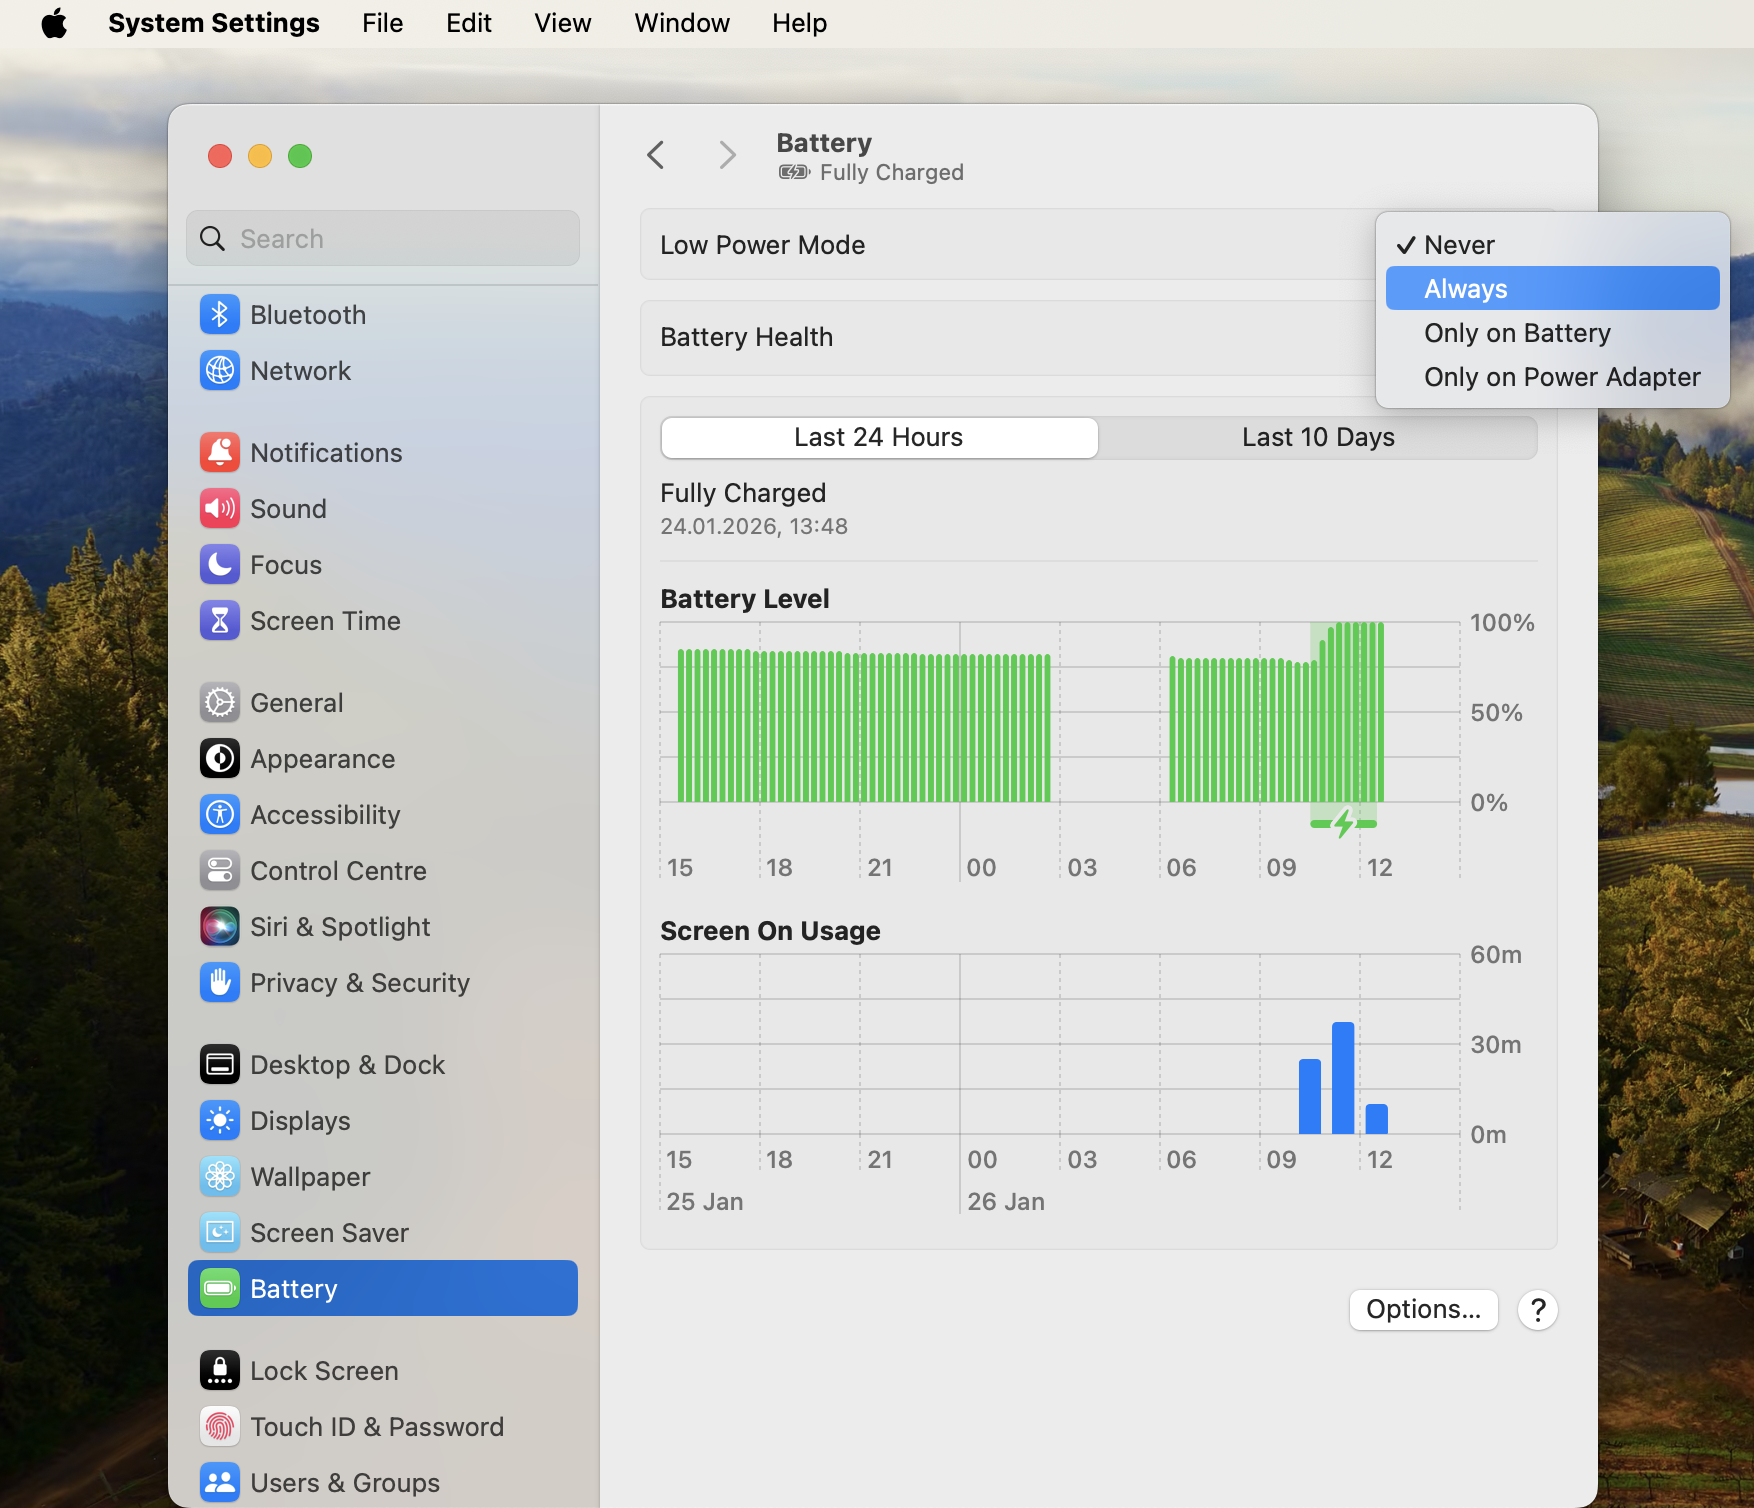The height and width of the screenshot is (1508, 1754).
Task: Select Never in the Low Power Mode list
Action: coord(1459,244)
